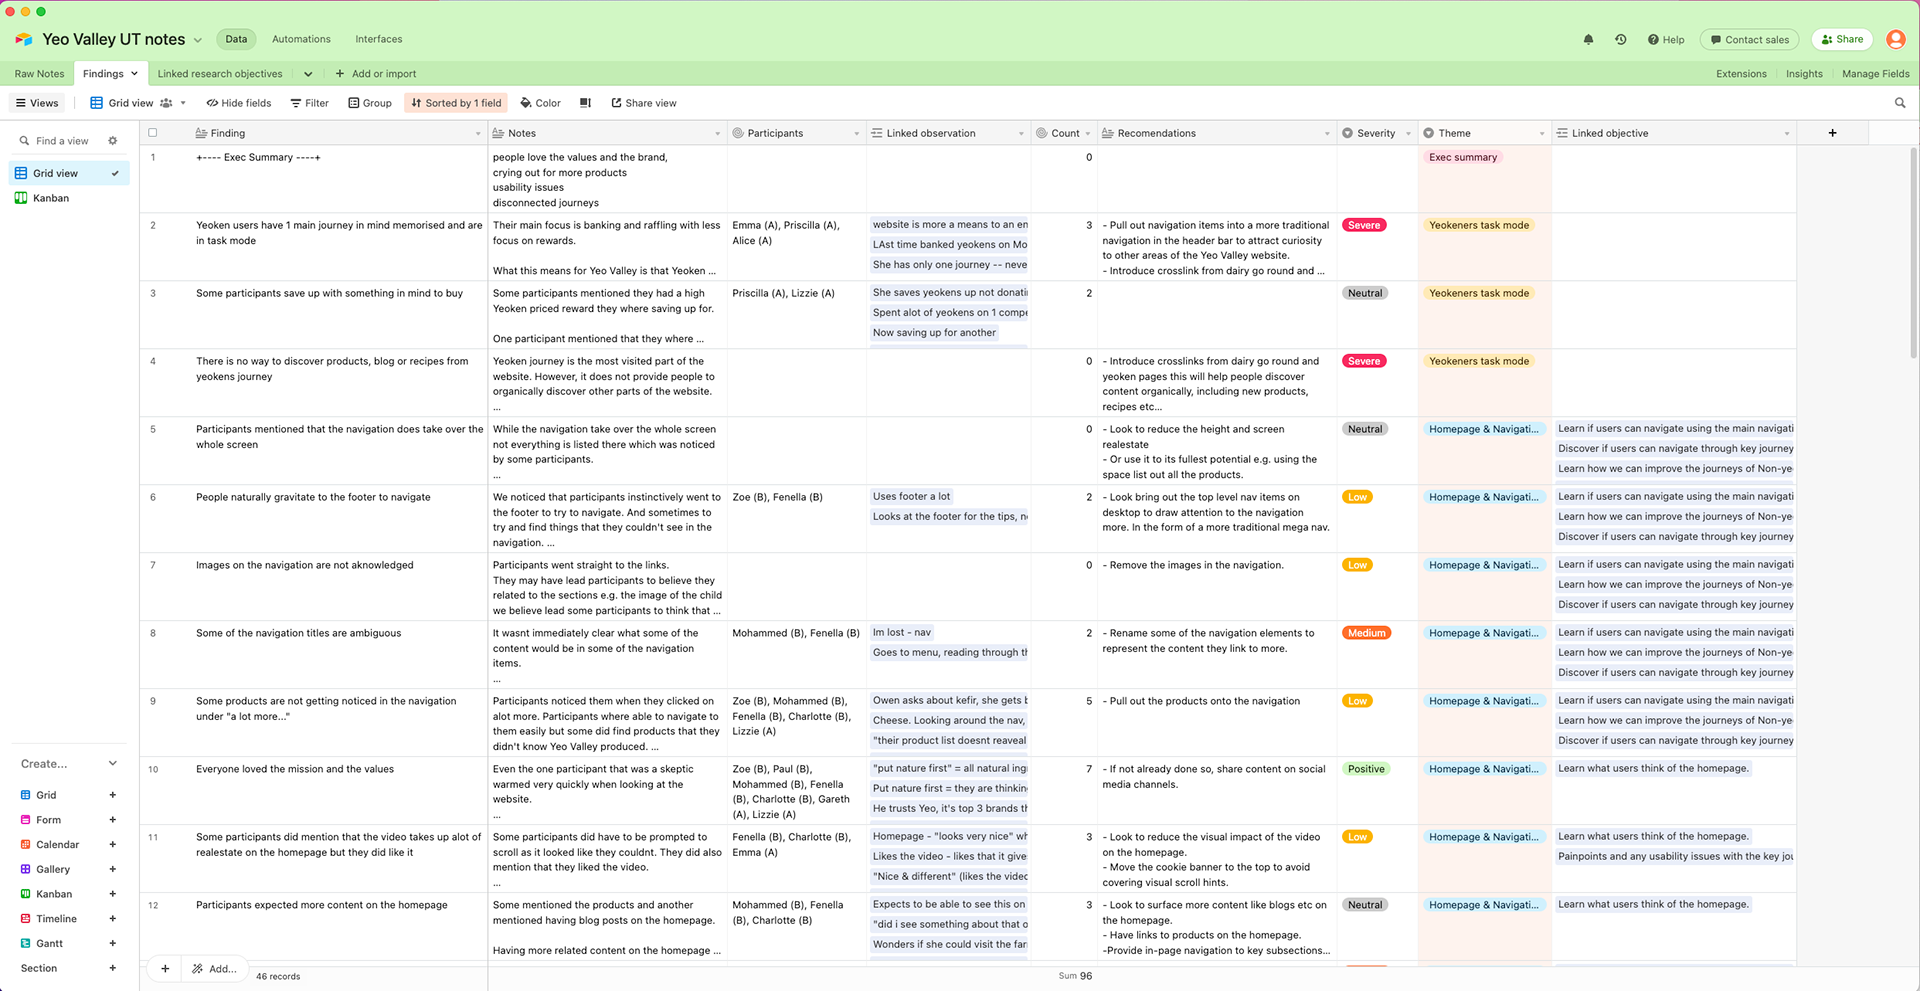
Task: Open Count column header dropdown
Action: pos(1087,133)
